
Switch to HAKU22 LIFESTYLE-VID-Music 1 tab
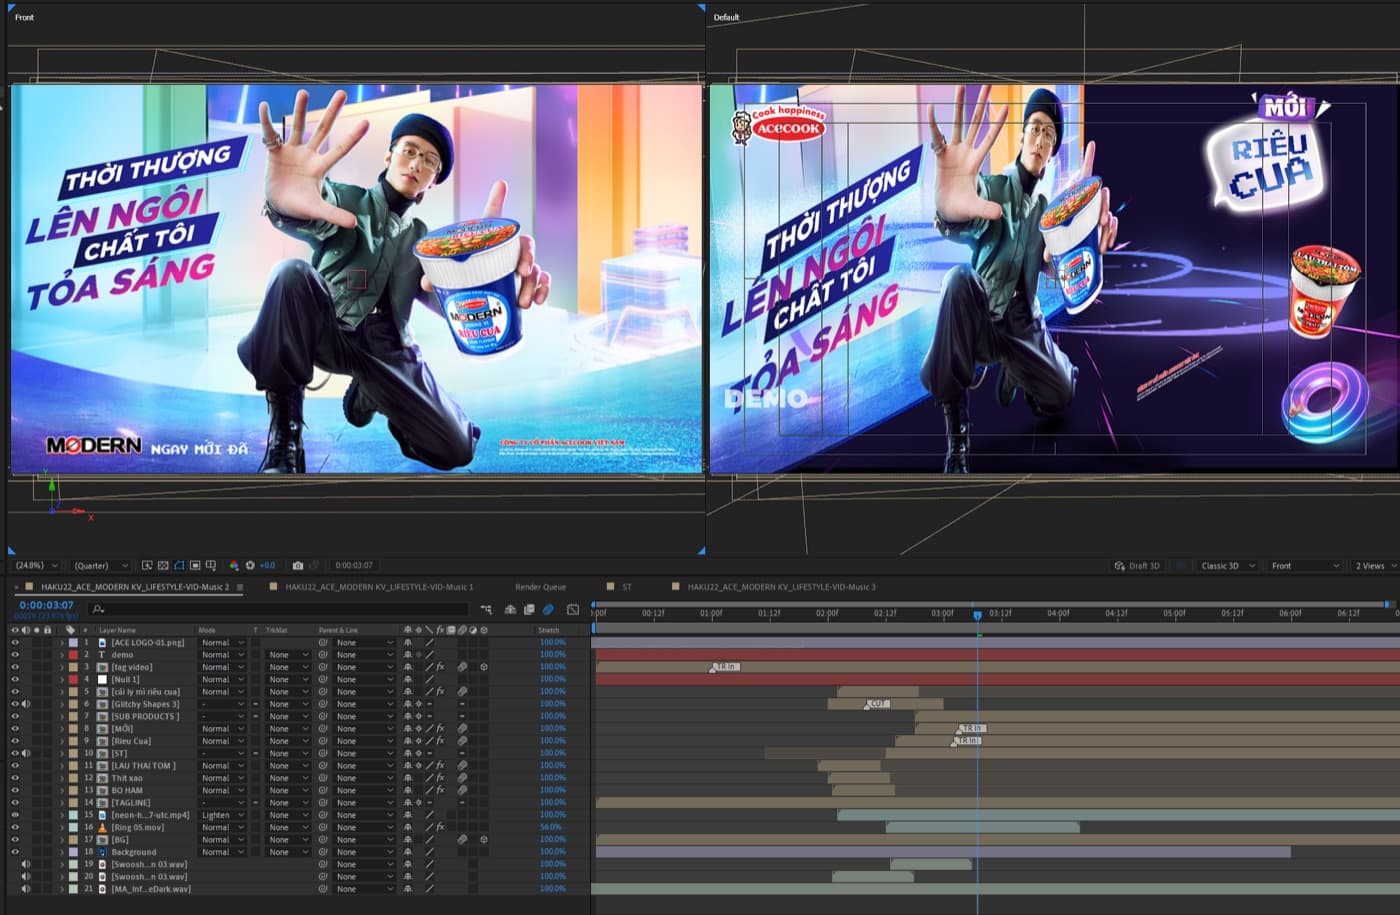(x=379, y=587)
